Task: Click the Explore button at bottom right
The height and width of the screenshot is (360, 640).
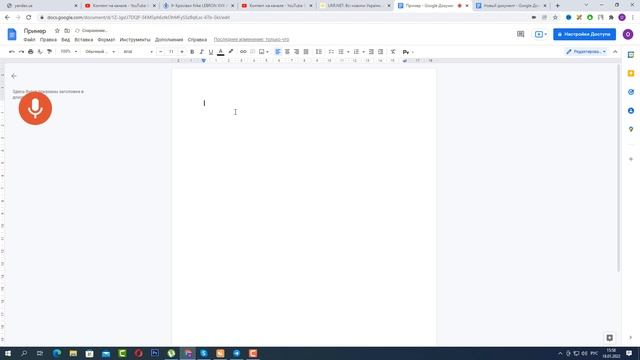Action: point(610,338)
